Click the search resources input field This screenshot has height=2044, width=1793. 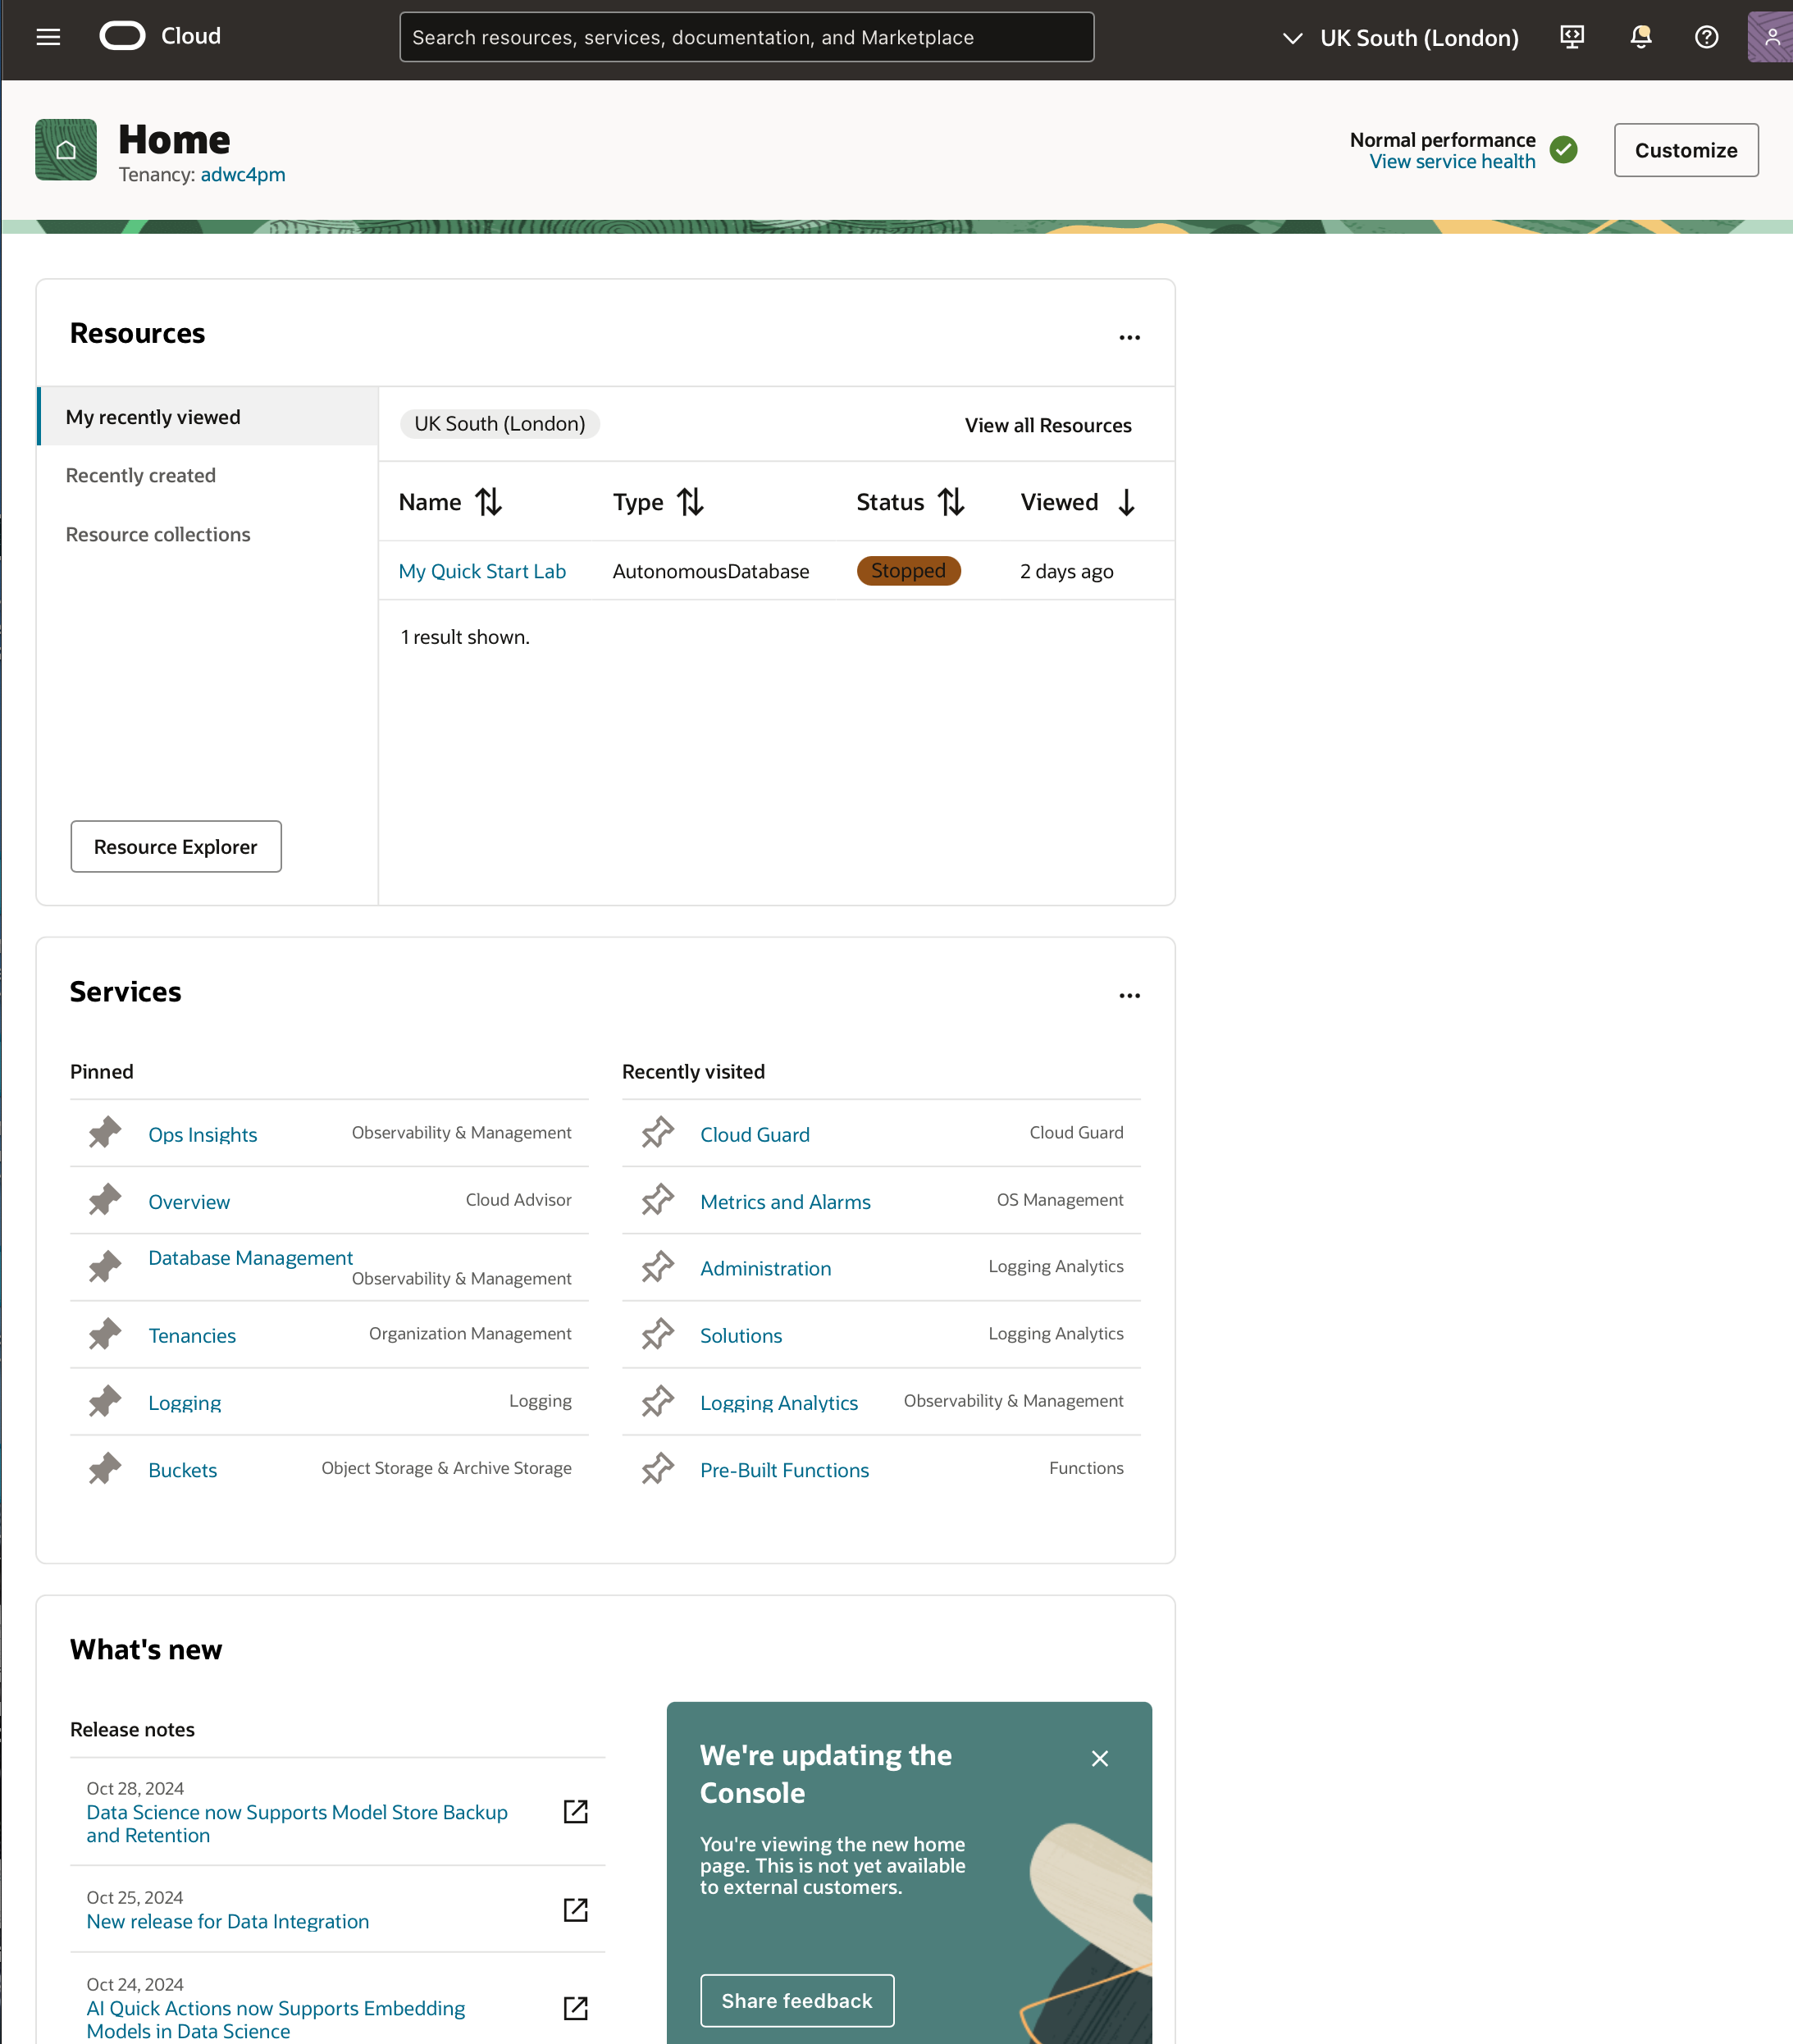point(747,36)
